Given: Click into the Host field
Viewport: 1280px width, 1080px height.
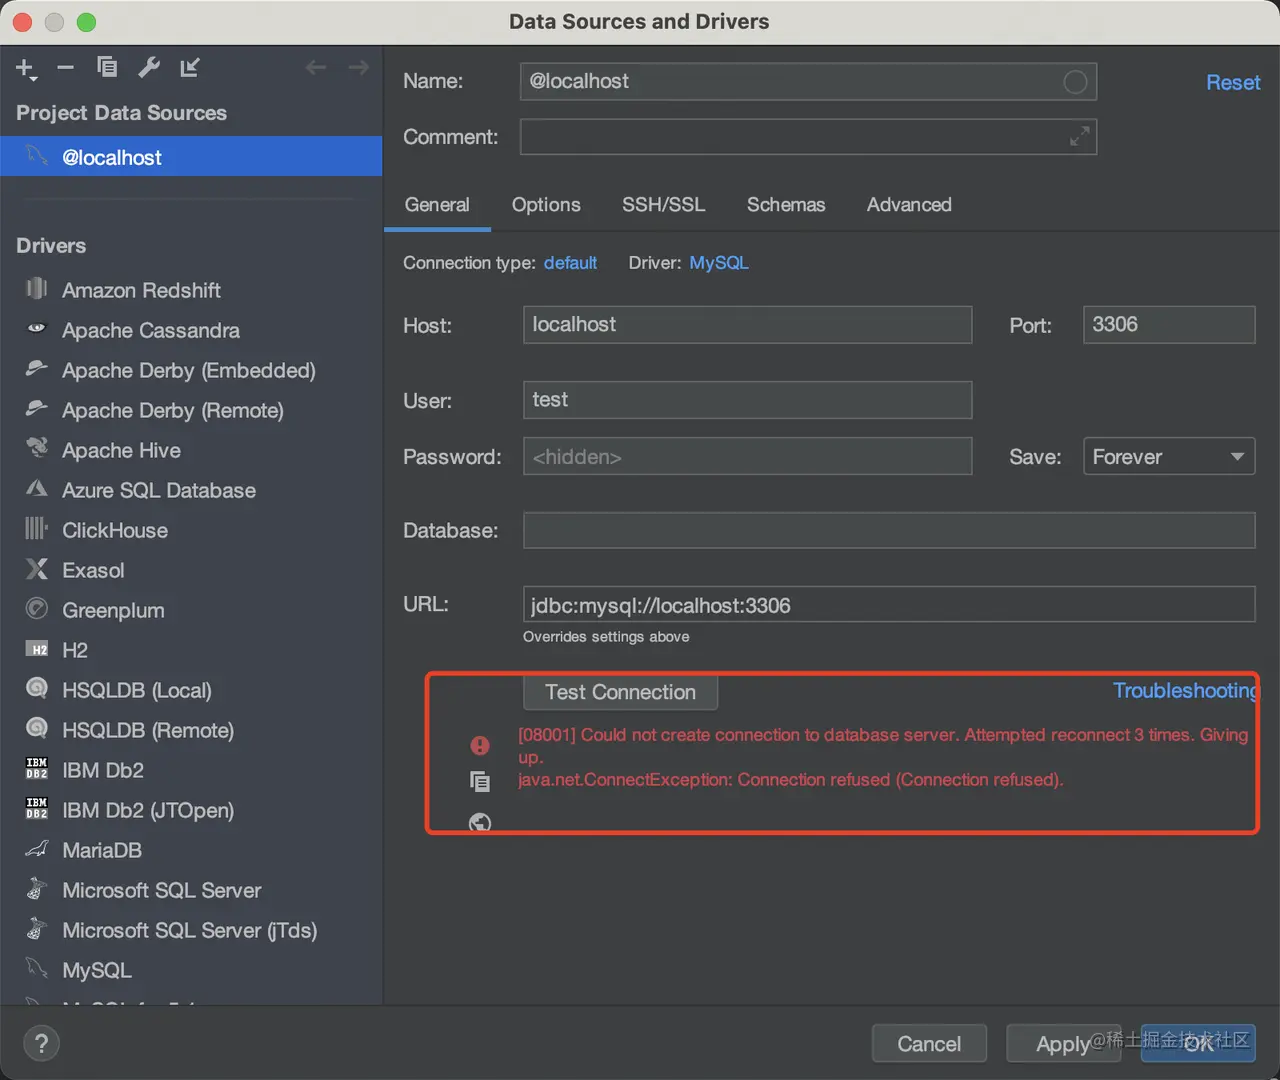Looking at the screenshot, I should point(748,325).
